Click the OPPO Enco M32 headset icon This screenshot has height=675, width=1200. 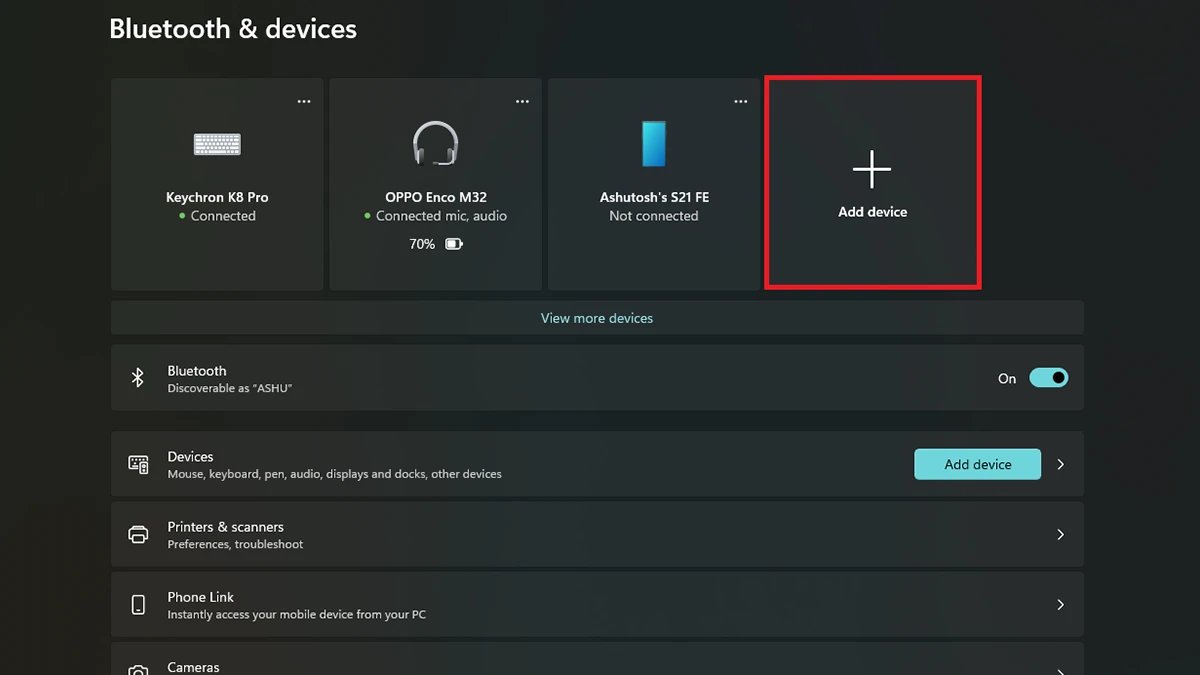[x=435, y=143]
